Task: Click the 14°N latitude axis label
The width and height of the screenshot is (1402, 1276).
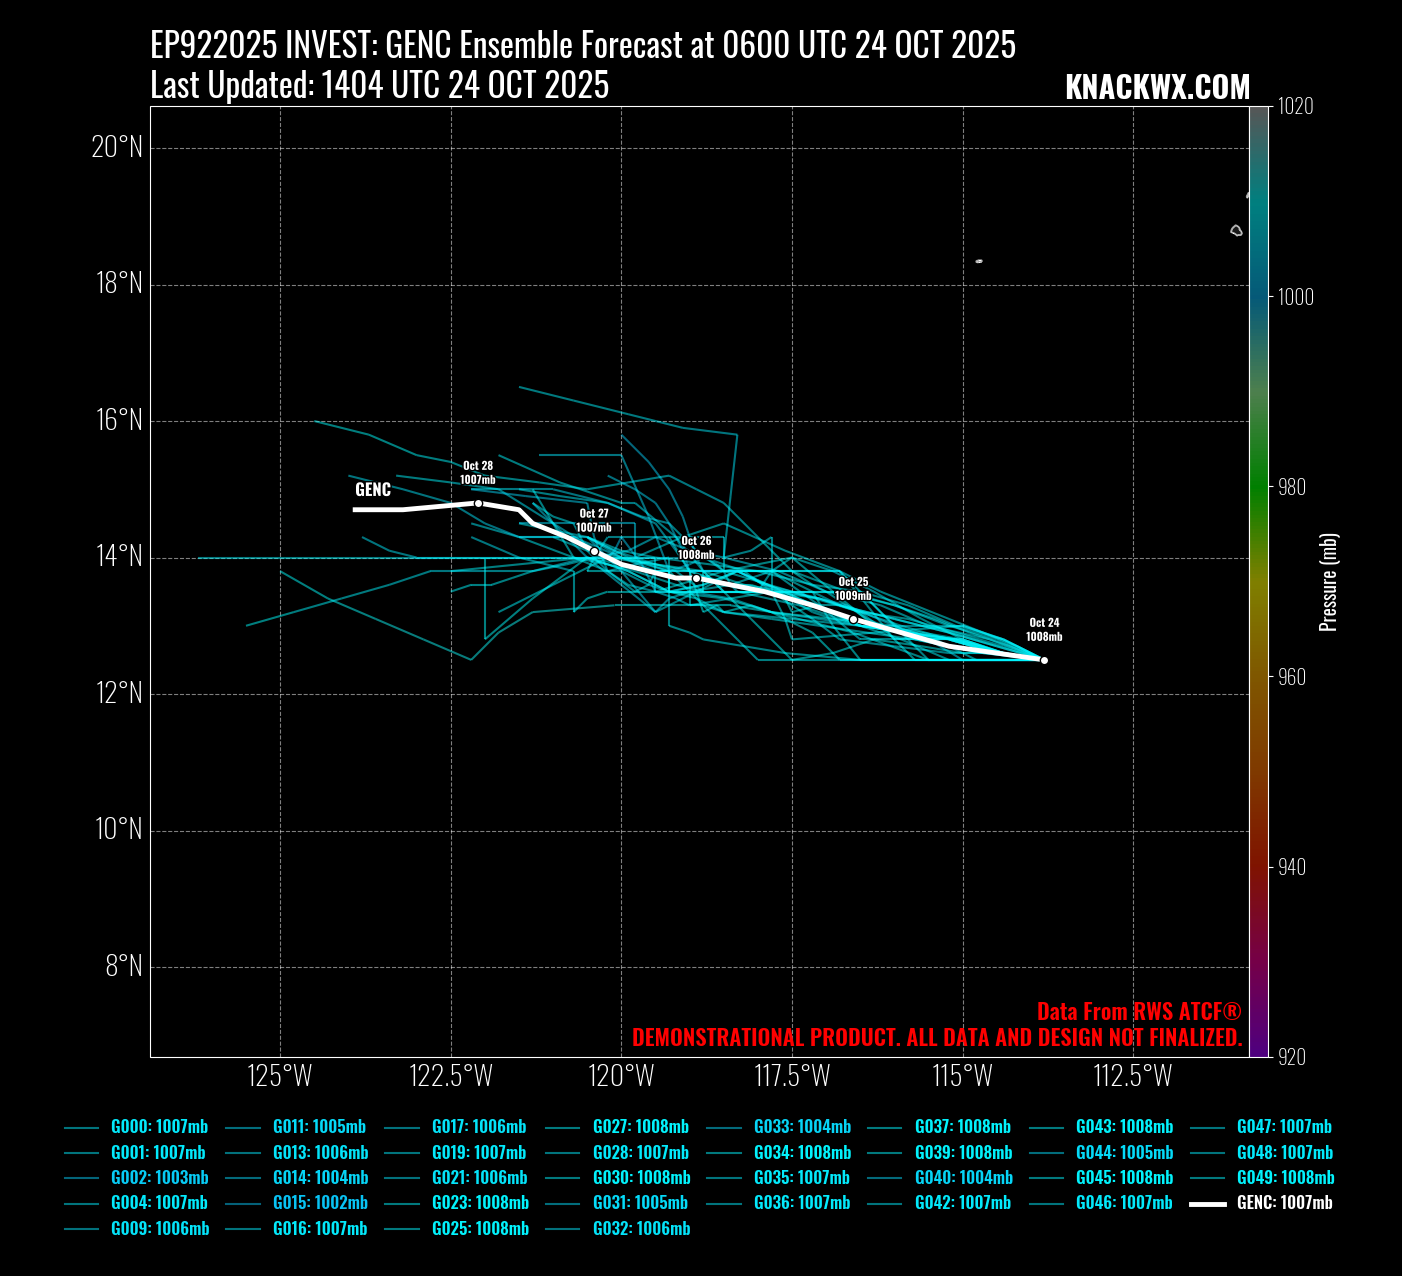Action: tap(119, 557)
